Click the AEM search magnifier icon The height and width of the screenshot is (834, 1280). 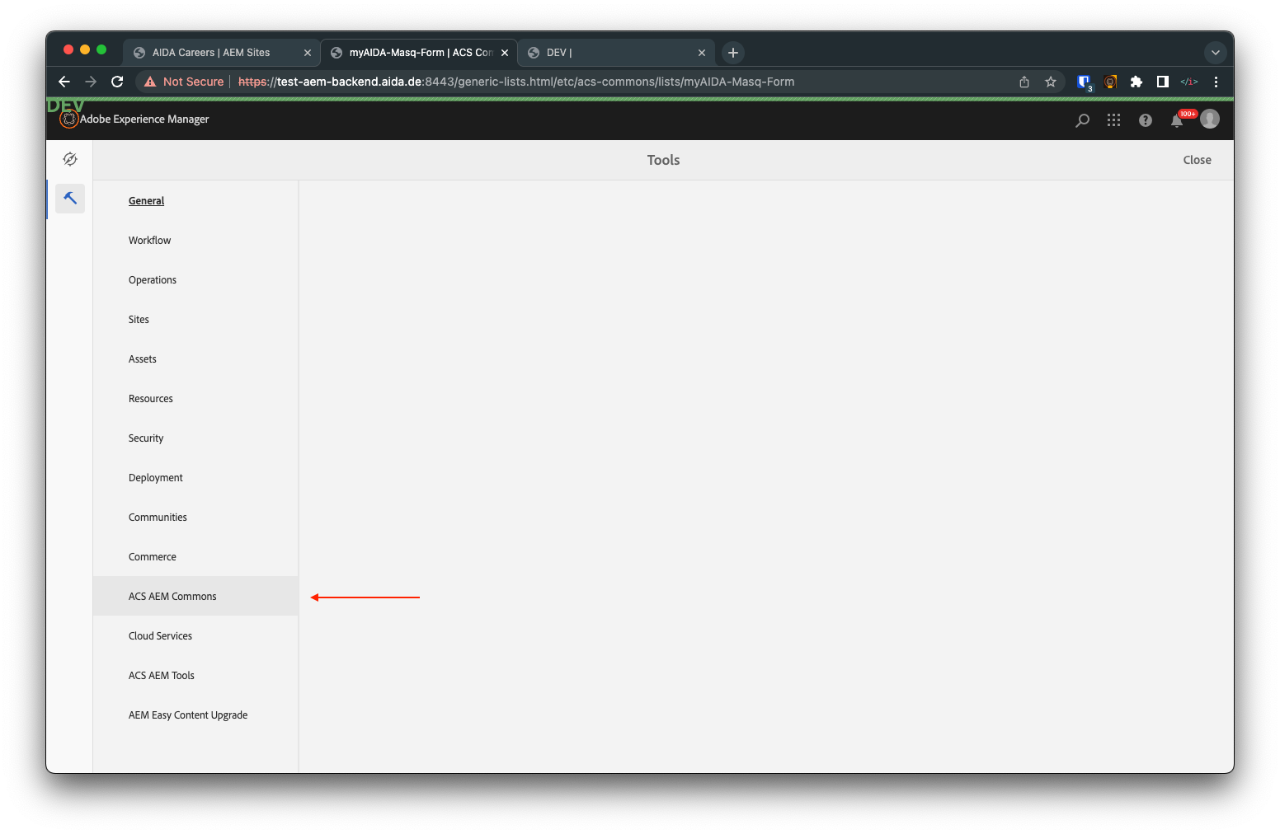[1082, 120]
